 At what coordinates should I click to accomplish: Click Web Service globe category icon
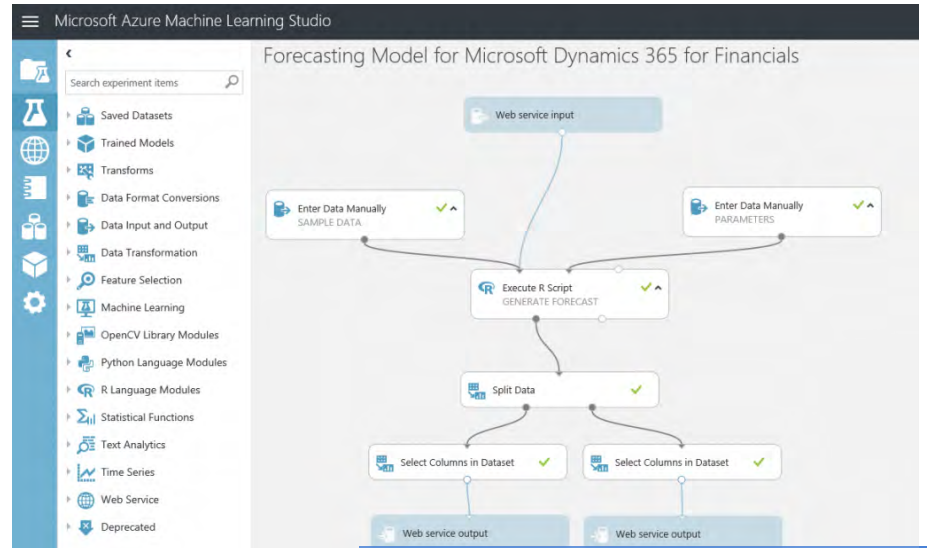tap(86, 500)
